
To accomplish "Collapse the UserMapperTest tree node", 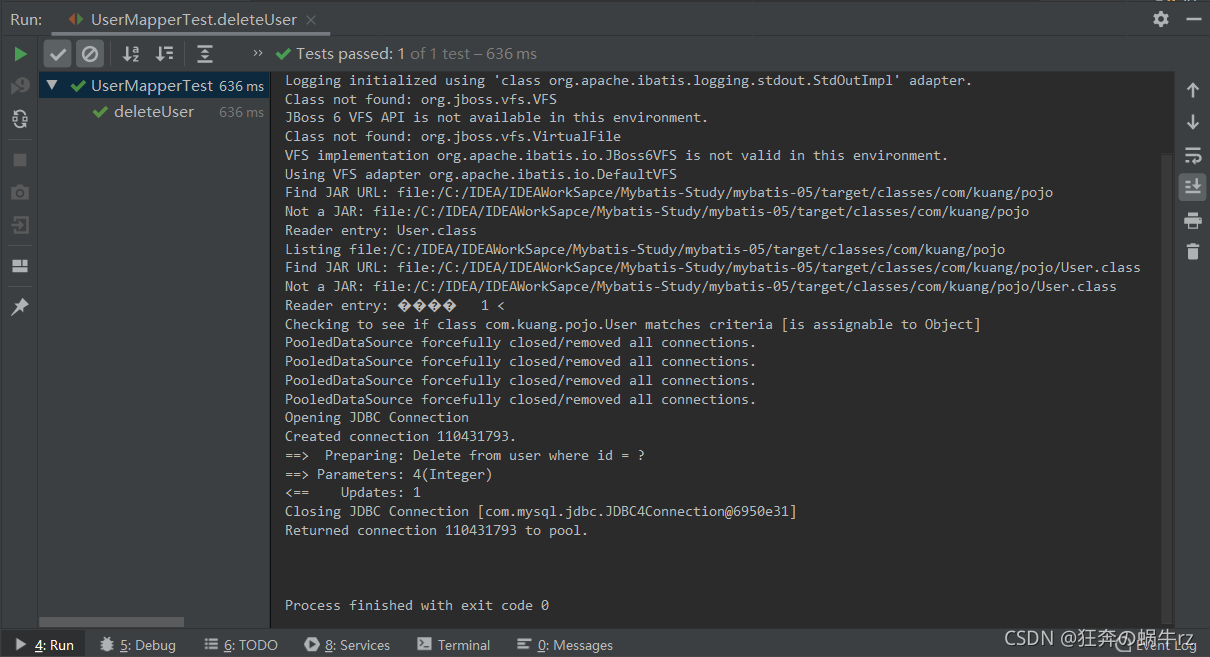I will click(52, 86).
